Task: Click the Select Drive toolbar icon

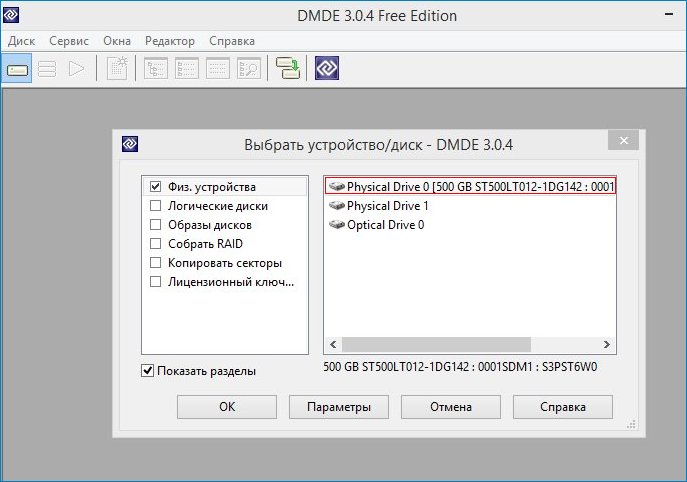Action: click(x=17, y=69)
